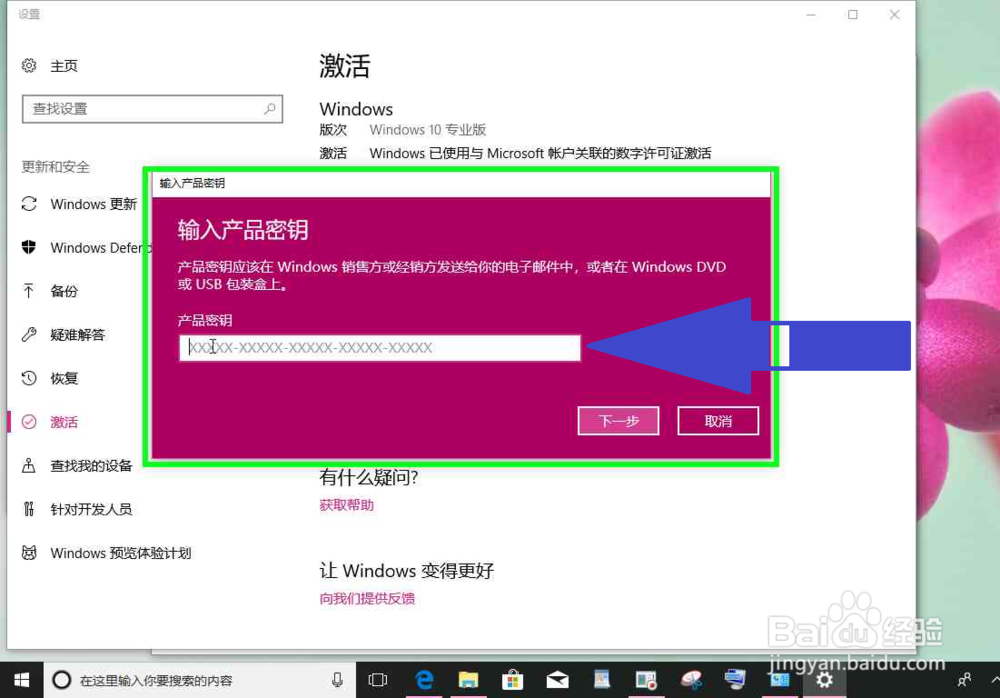Open Mail from the taskbar
This screenshot has width=1000, height=698.
556,679
